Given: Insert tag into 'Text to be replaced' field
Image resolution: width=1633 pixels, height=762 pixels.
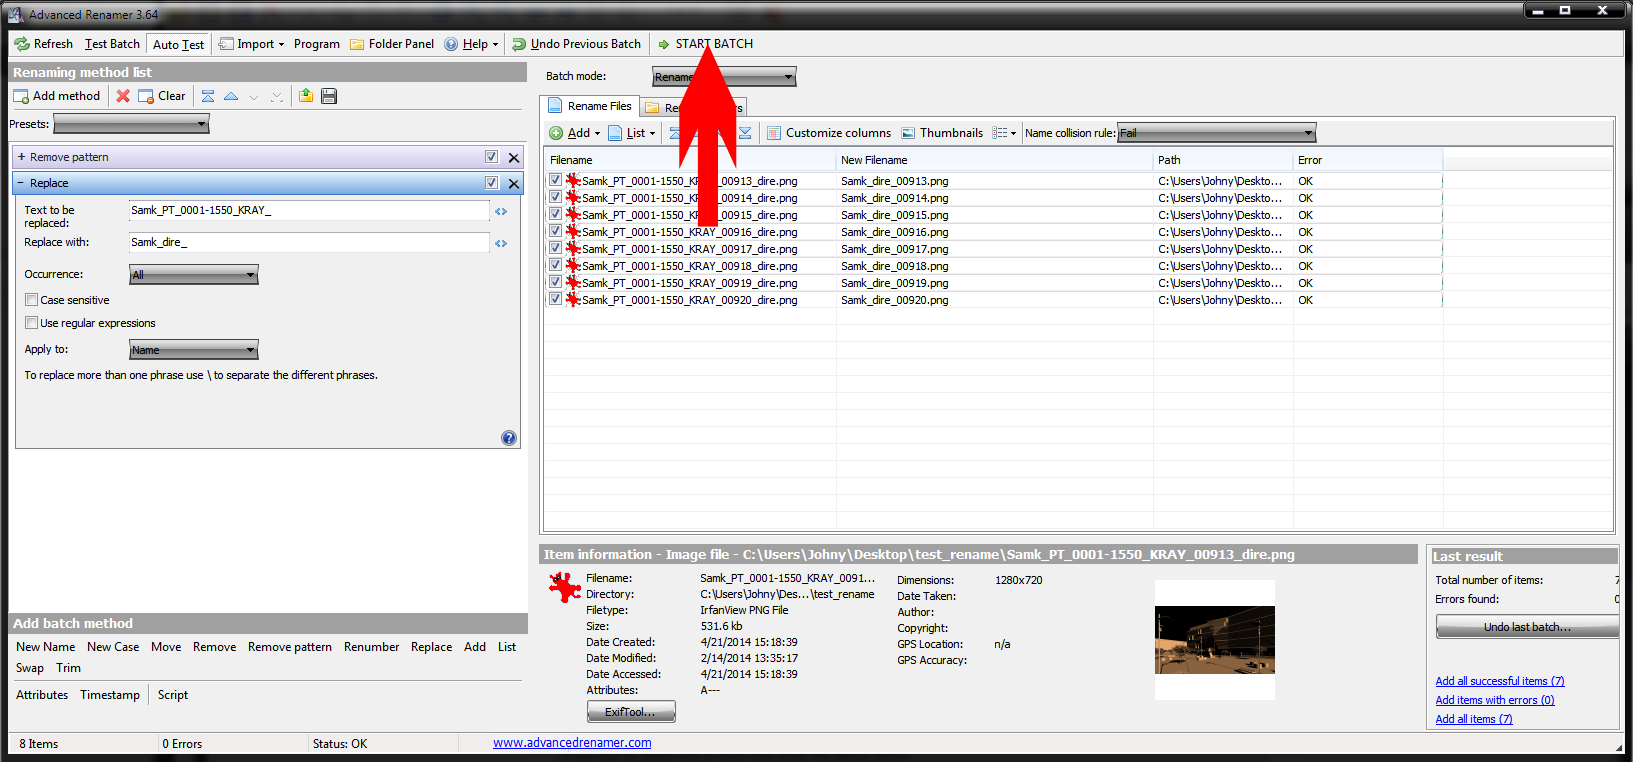Looking at the screenshot, I should [501, 211].
